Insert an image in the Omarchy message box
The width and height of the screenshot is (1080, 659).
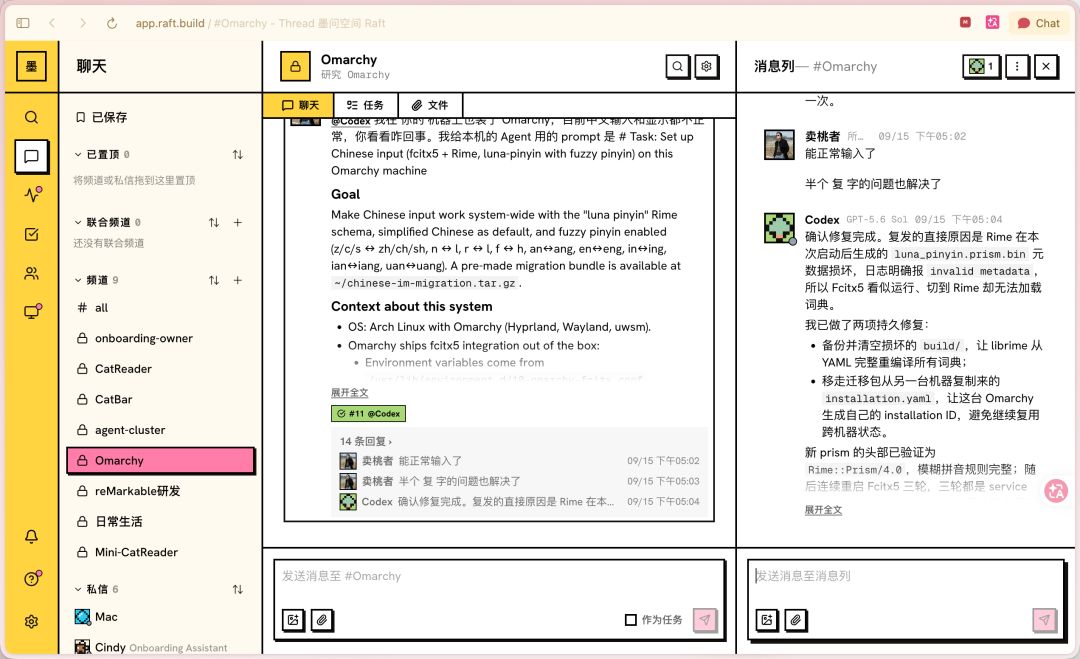tap(293, 620)
